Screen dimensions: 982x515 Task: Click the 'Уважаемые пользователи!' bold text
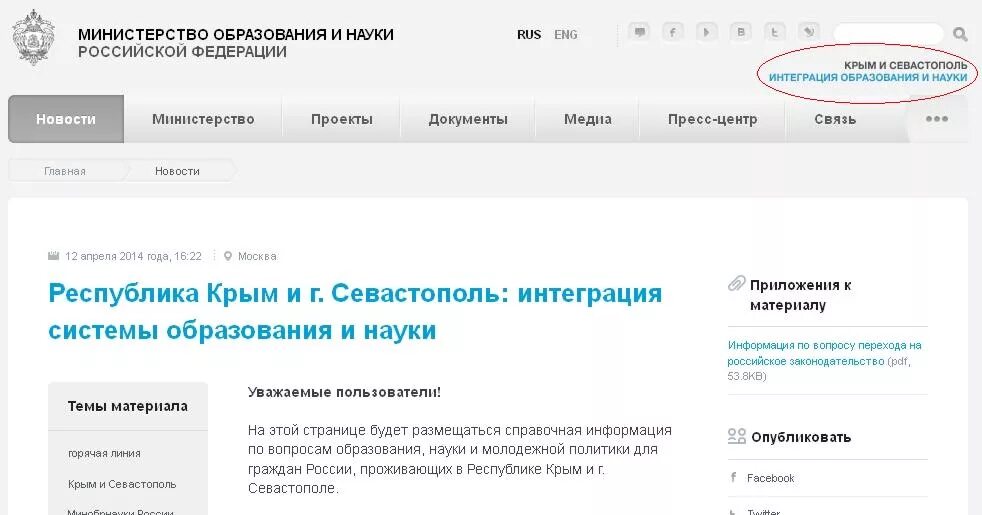344,392
